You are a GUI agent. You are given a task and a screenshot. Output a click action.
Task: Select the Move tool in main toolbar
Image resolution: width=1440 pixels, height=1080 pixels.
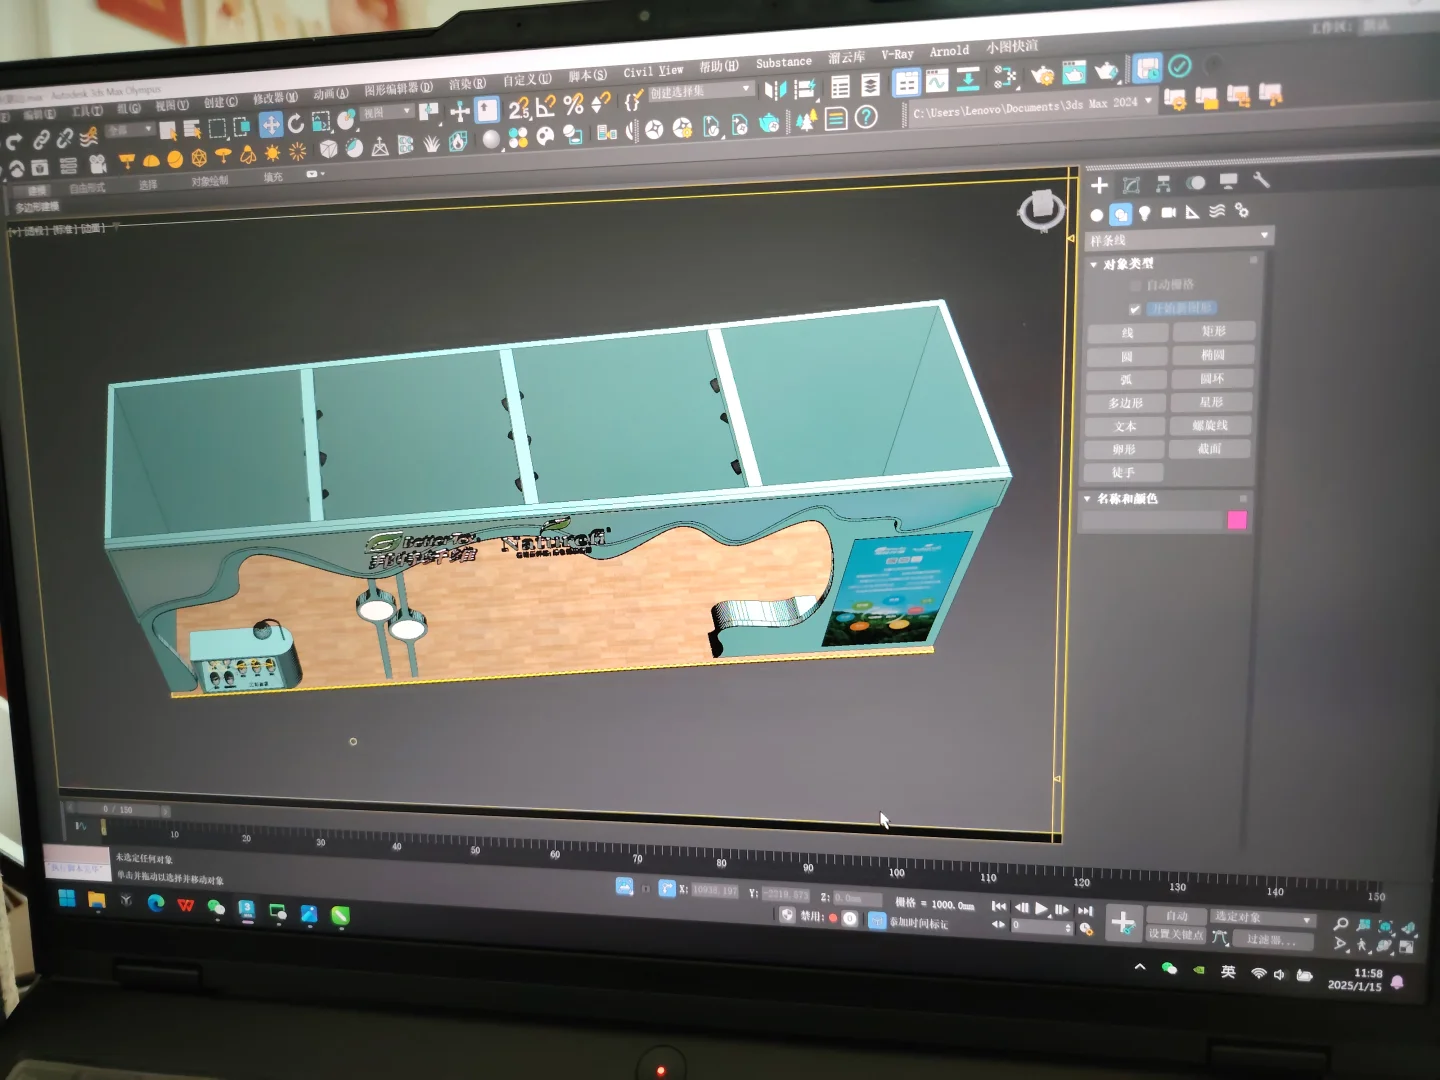(271, 124)
